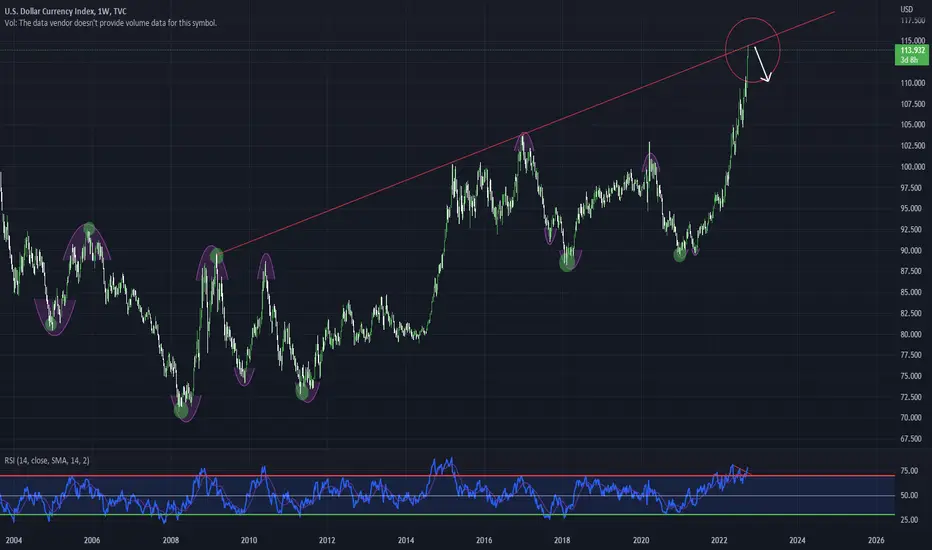Click the 92.500 price axis label

click(x=912, y=230)
